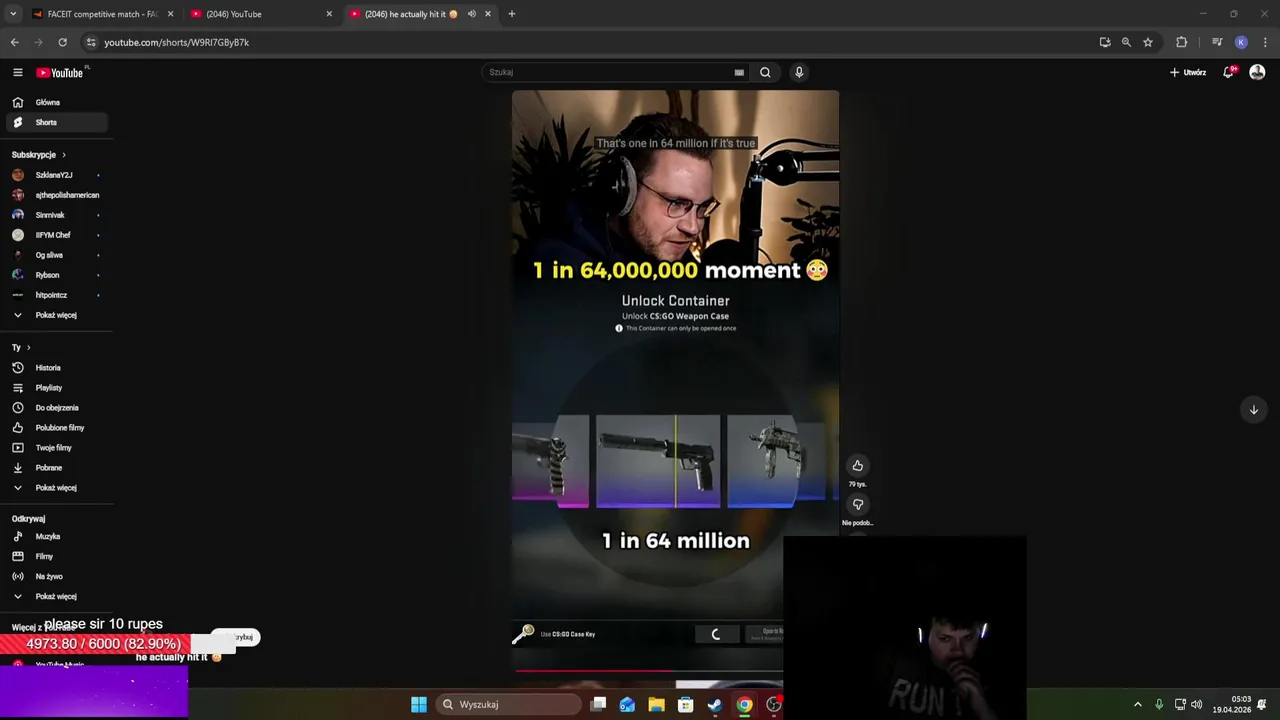
Task: Open Chrome extensions puzzle icon
Action: [1182, 42]
